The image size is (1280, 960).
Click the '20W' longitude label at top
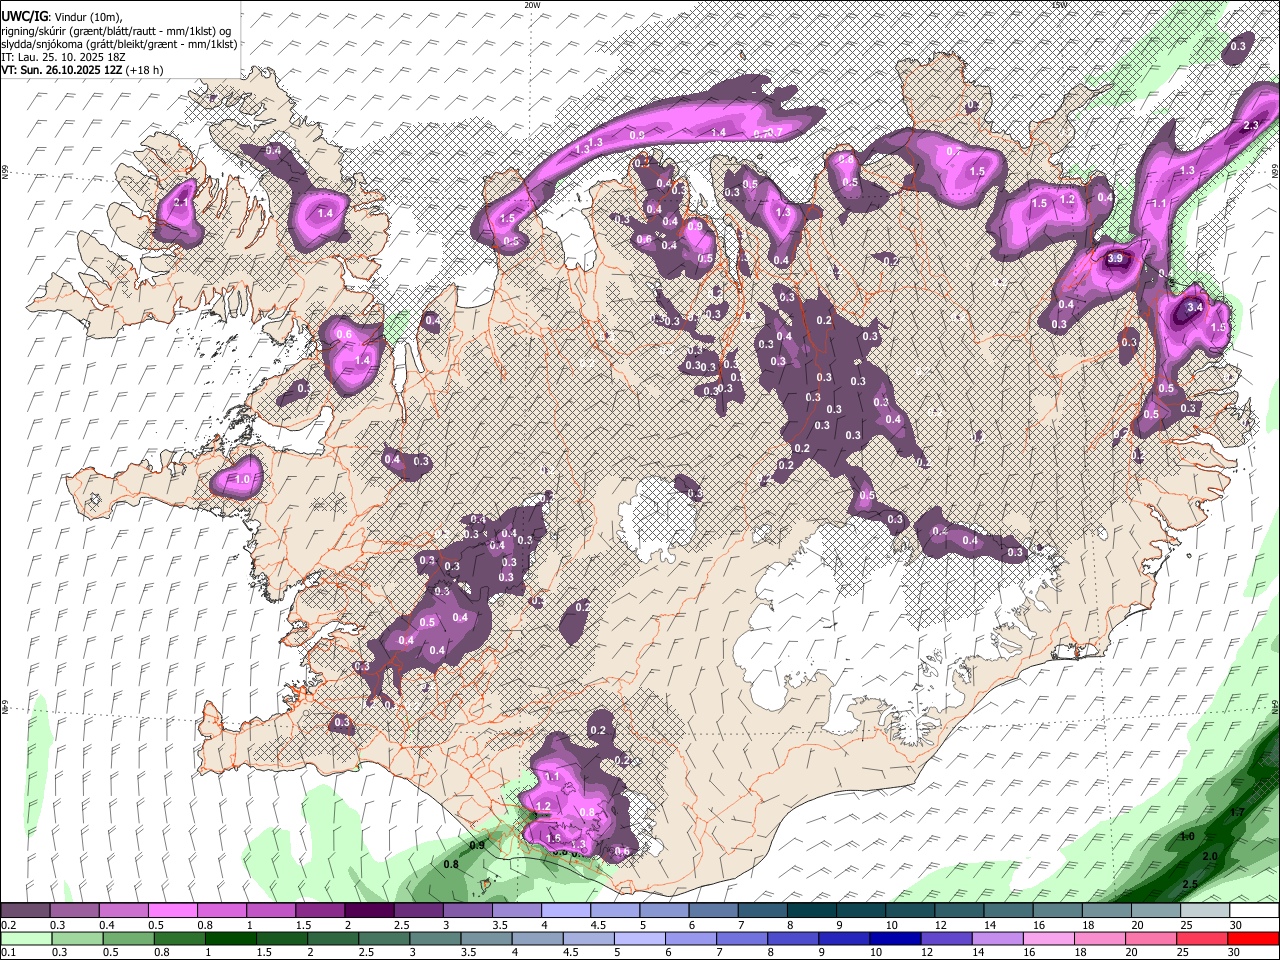pyautogui.click(x=532, y=5)
